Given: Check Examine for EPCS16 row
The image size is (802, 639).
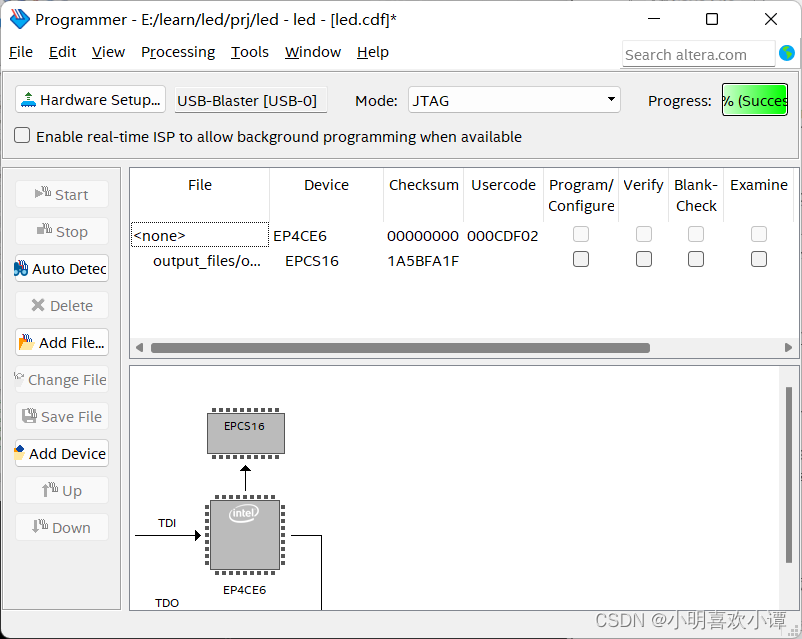Looking at the screenshot, I should click(759, 259).
